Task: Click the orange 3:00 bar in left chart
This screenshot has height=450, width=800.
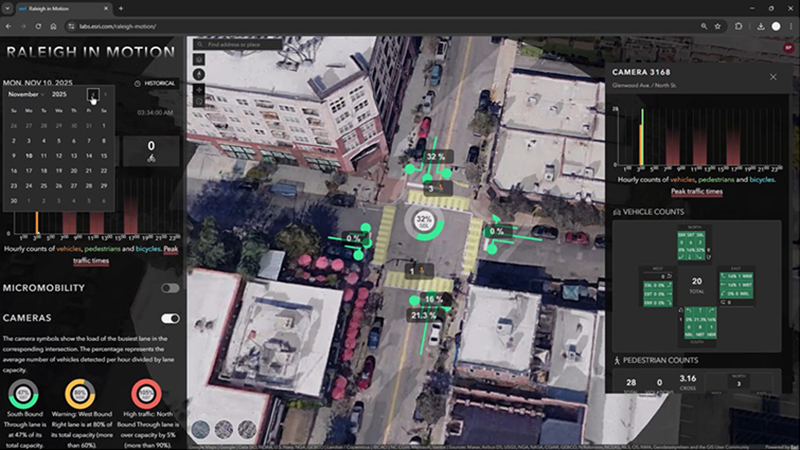Action: pos(37,223)
